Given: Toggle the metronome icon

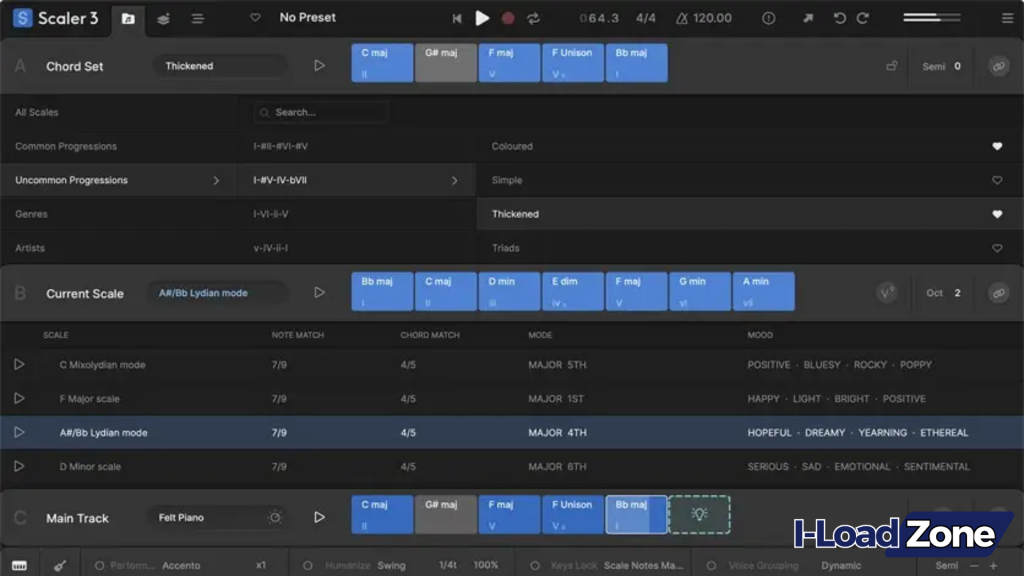Looking at the screenshot, I should click(682, 18).
